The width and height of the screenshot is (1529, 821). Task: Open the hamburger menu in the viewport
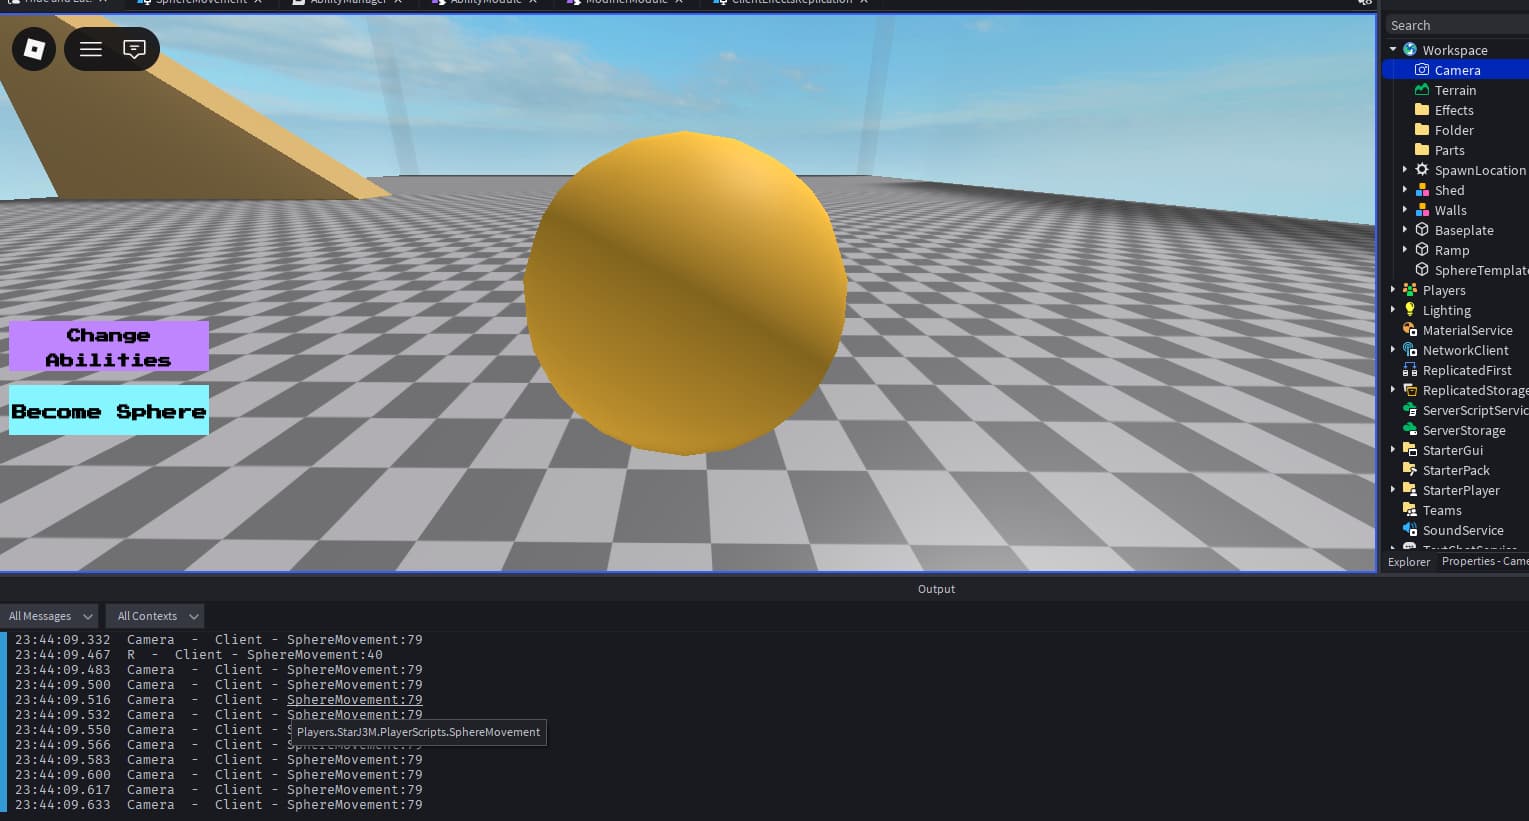91,49
